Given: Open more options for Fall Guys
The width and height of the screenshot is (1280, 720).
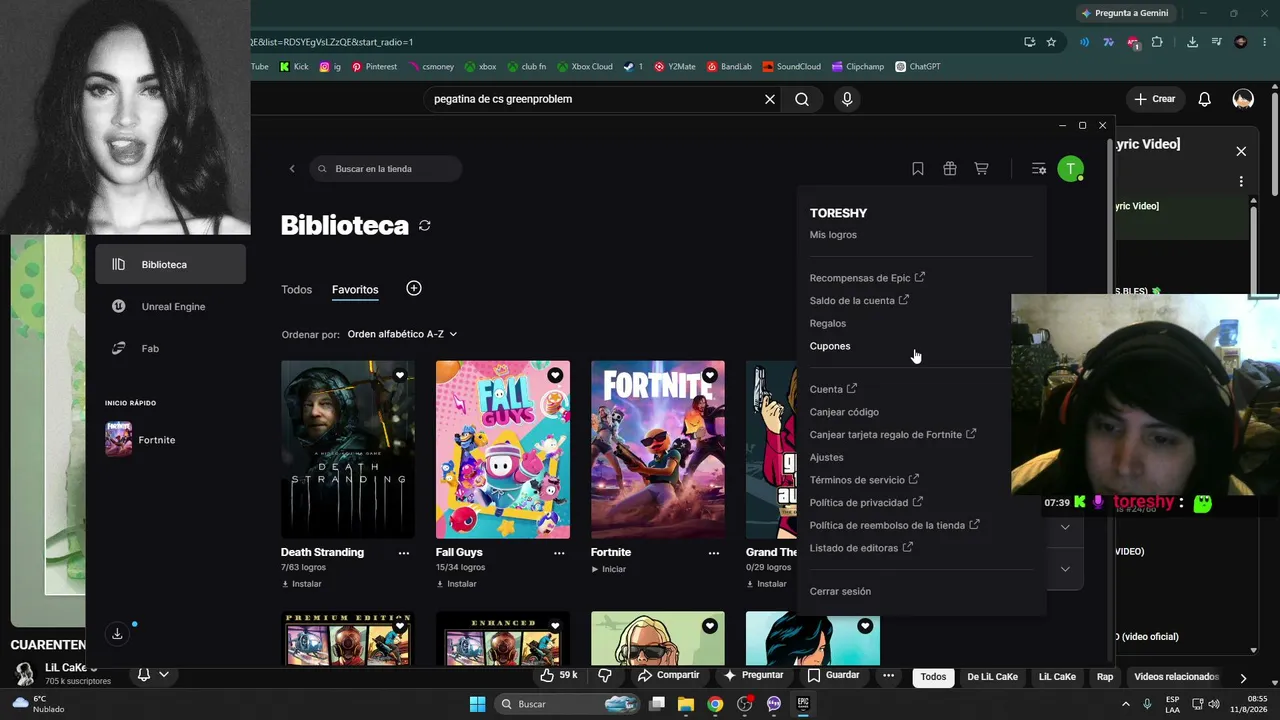Looking at the screenshot, I should point(559,552).
